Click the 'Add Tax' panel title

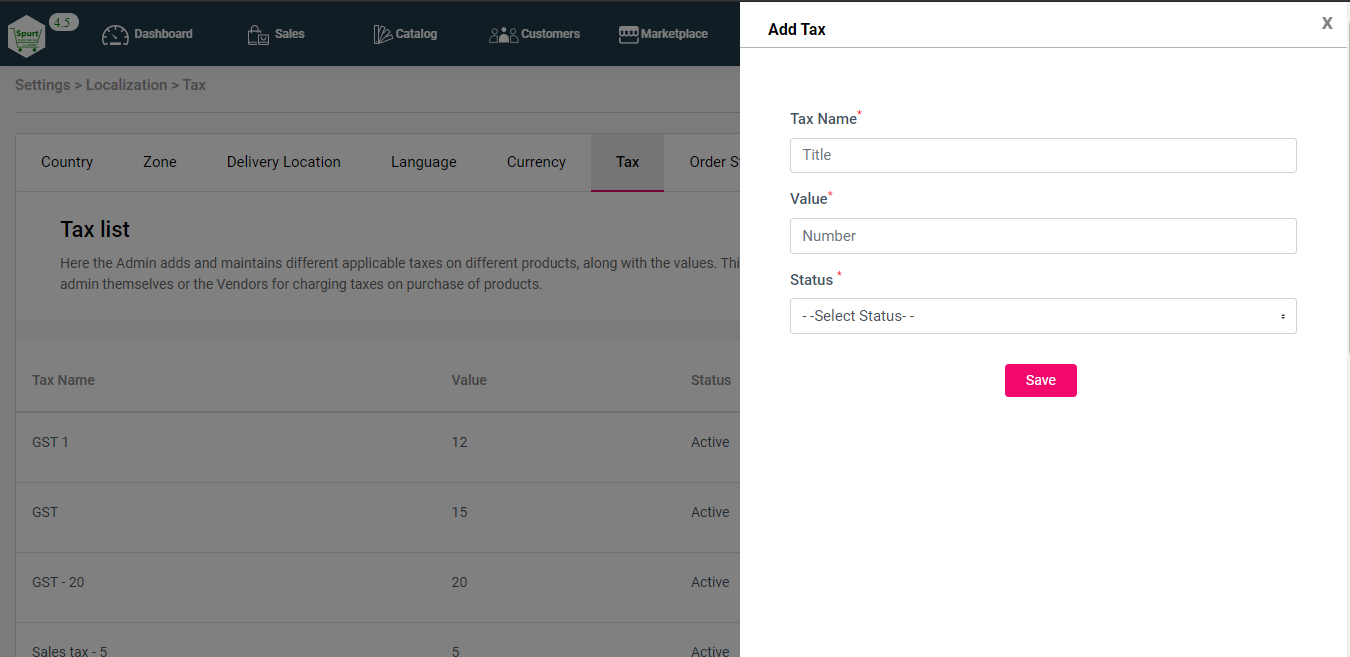click(x=797, y=29)
